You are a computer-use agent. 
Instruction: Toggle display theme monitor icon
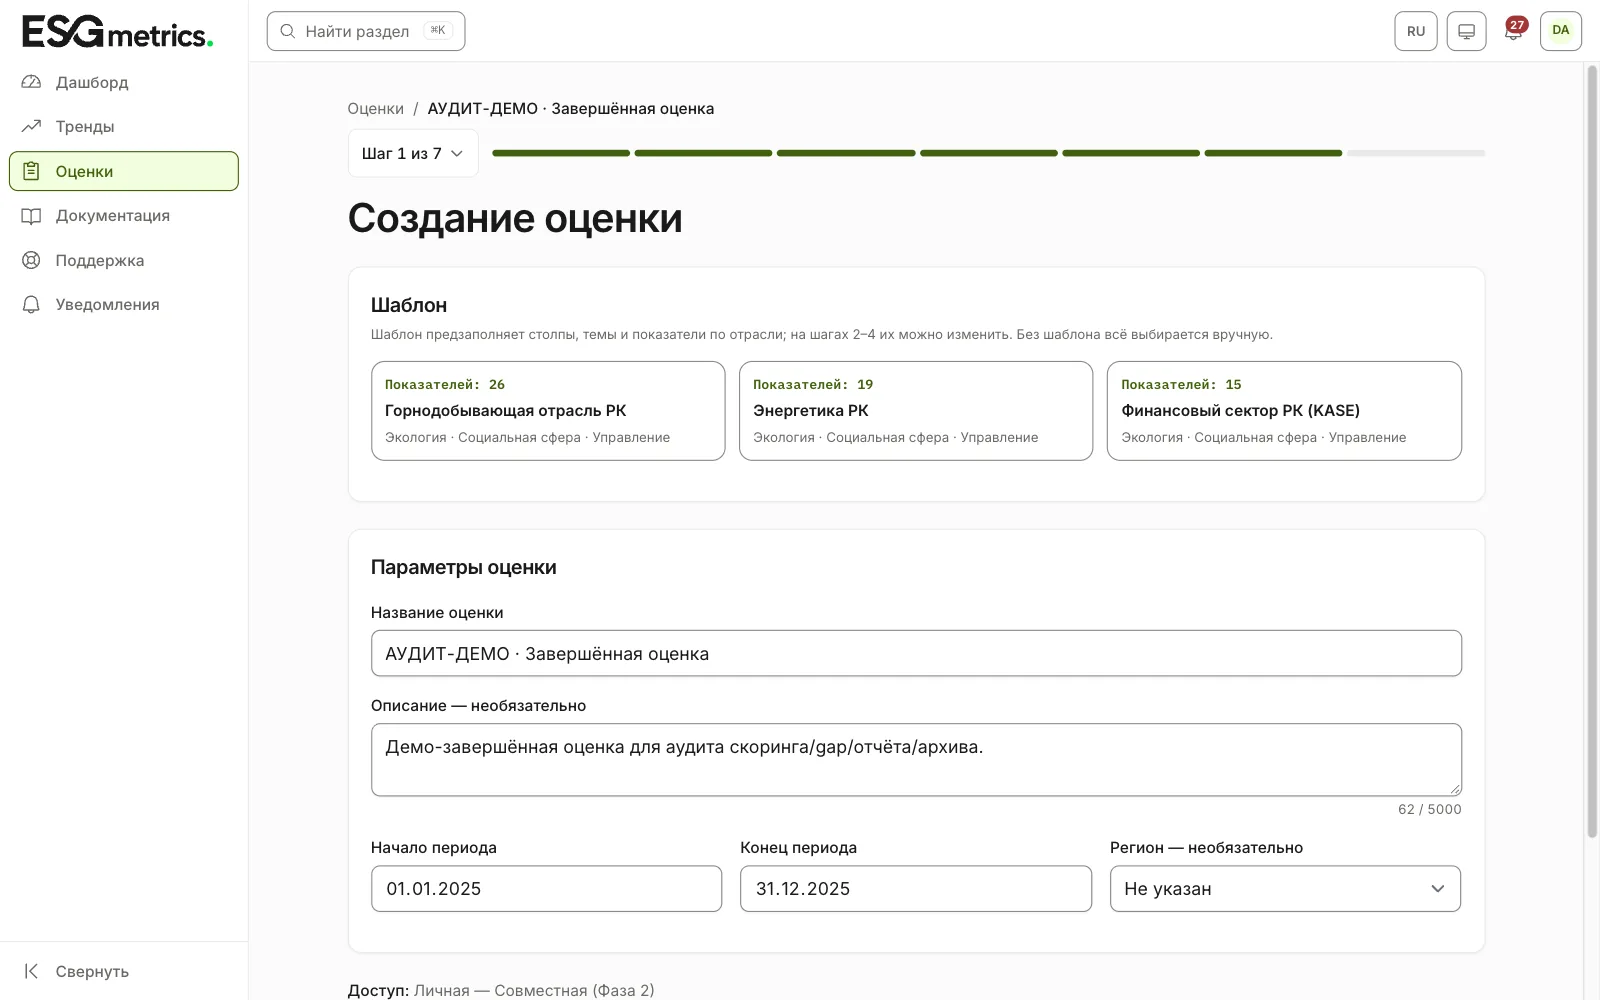1466,31
